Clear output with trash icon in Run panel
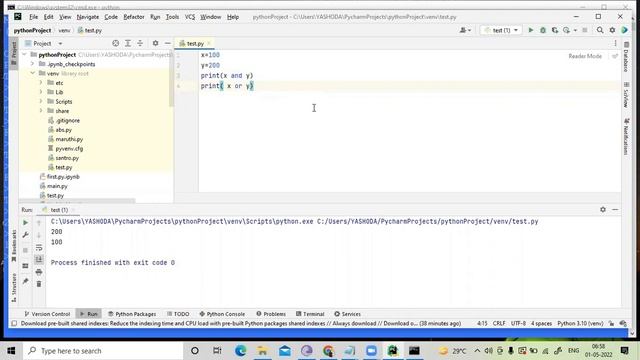 pyautogui.click(x=39, y=284)
